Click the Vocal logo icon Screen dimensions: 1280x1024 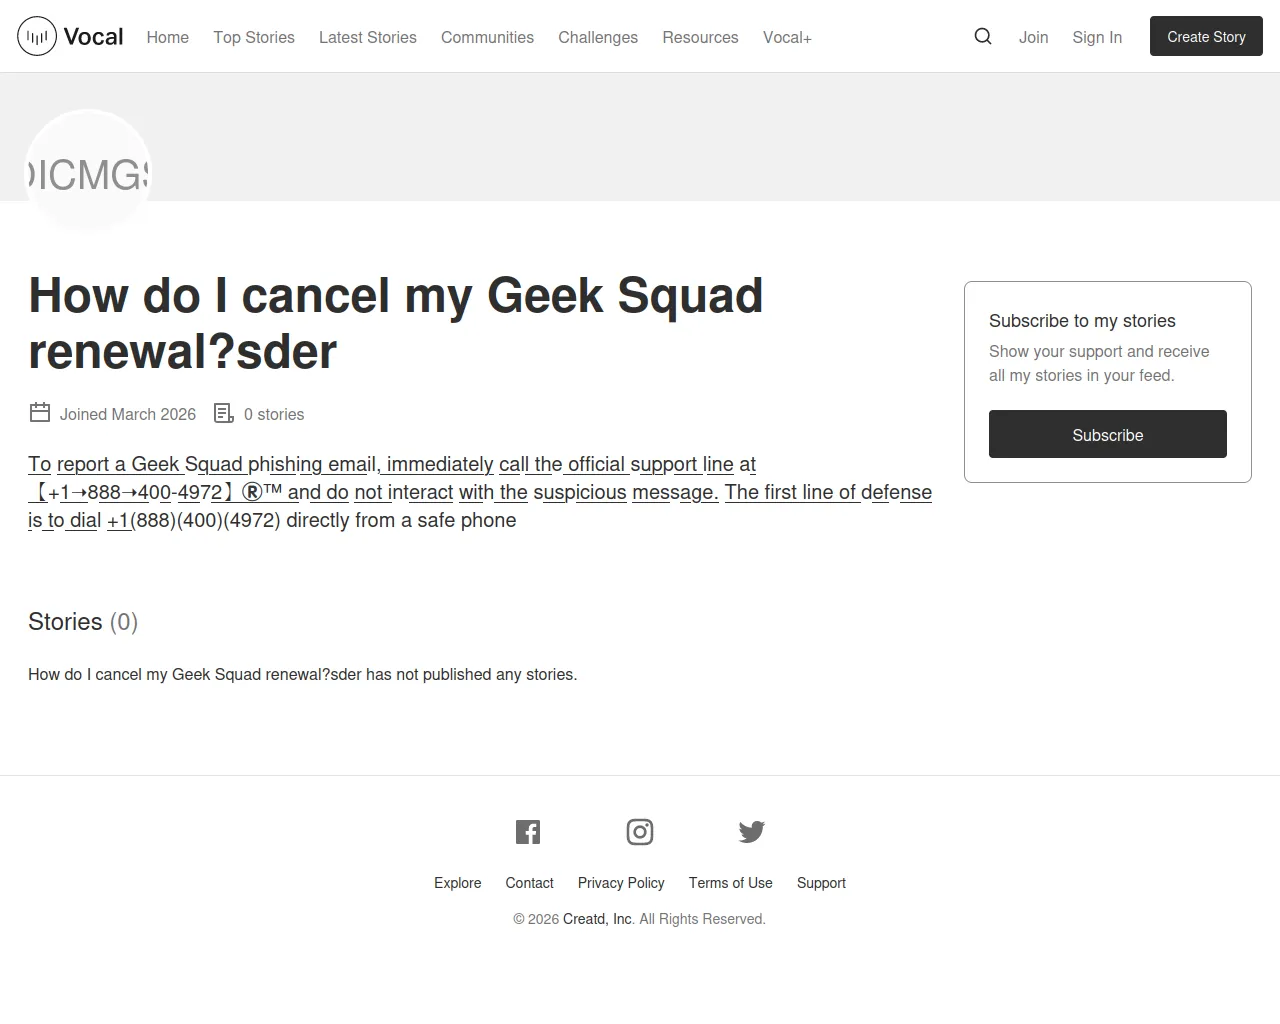coord(37,37)
